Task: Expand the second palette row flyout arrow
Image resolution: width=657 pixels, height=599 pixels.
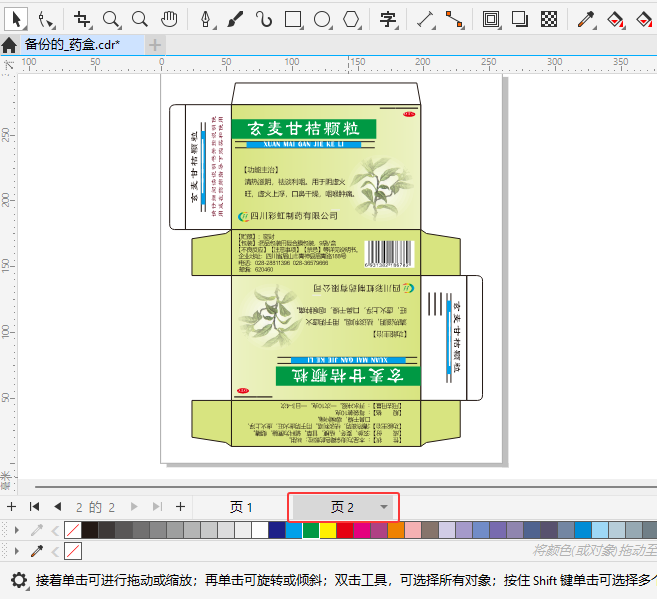Action: (x=17, y=551)
